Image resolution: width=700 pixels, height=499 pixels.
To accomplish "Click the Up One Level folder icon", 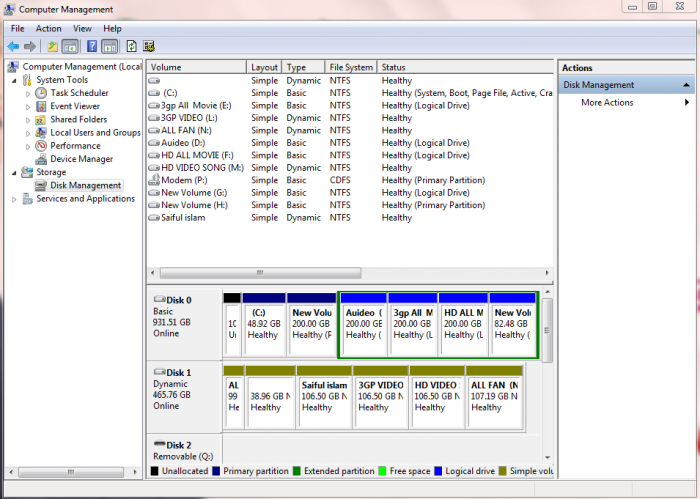I will pos(52,46).
